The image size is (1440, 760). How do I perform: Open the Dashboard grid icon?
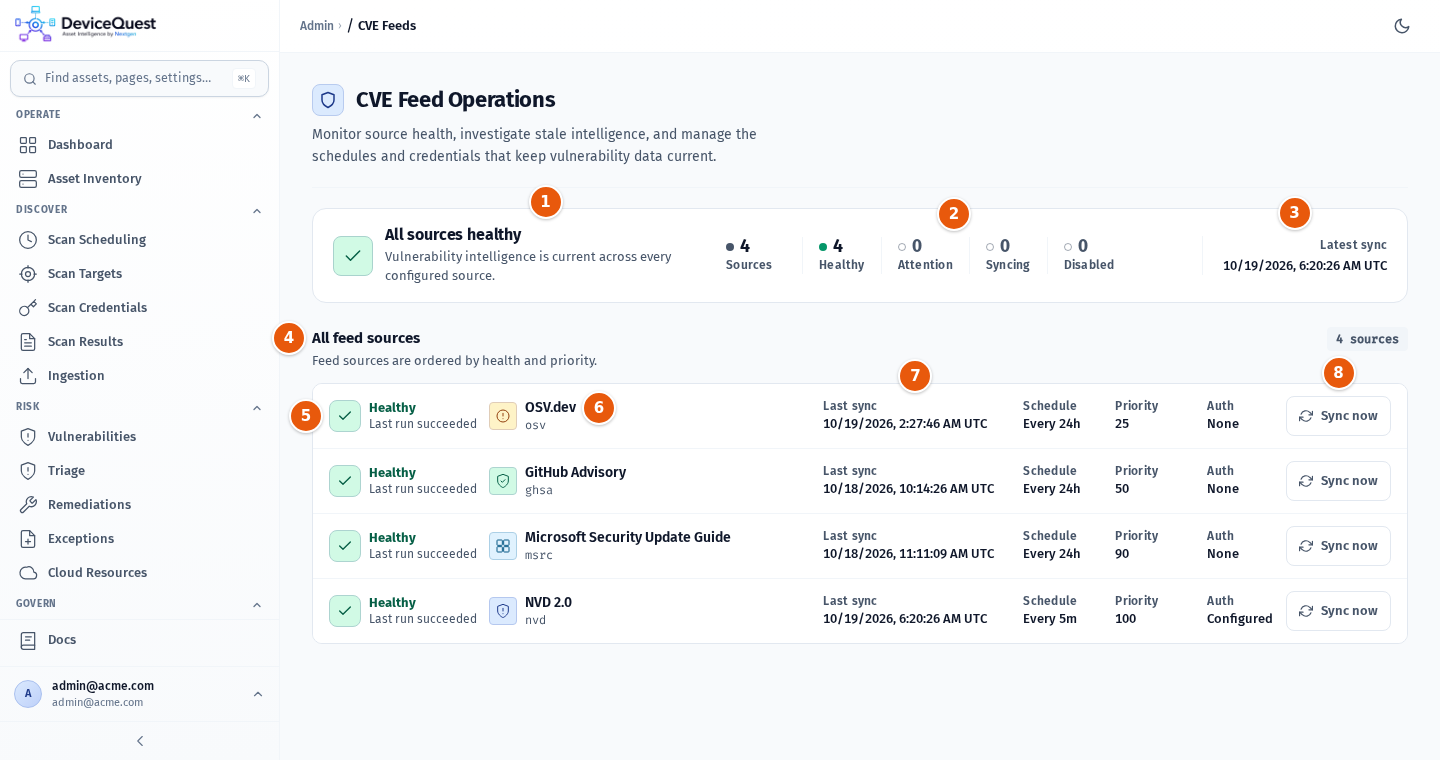coord(28,145)
